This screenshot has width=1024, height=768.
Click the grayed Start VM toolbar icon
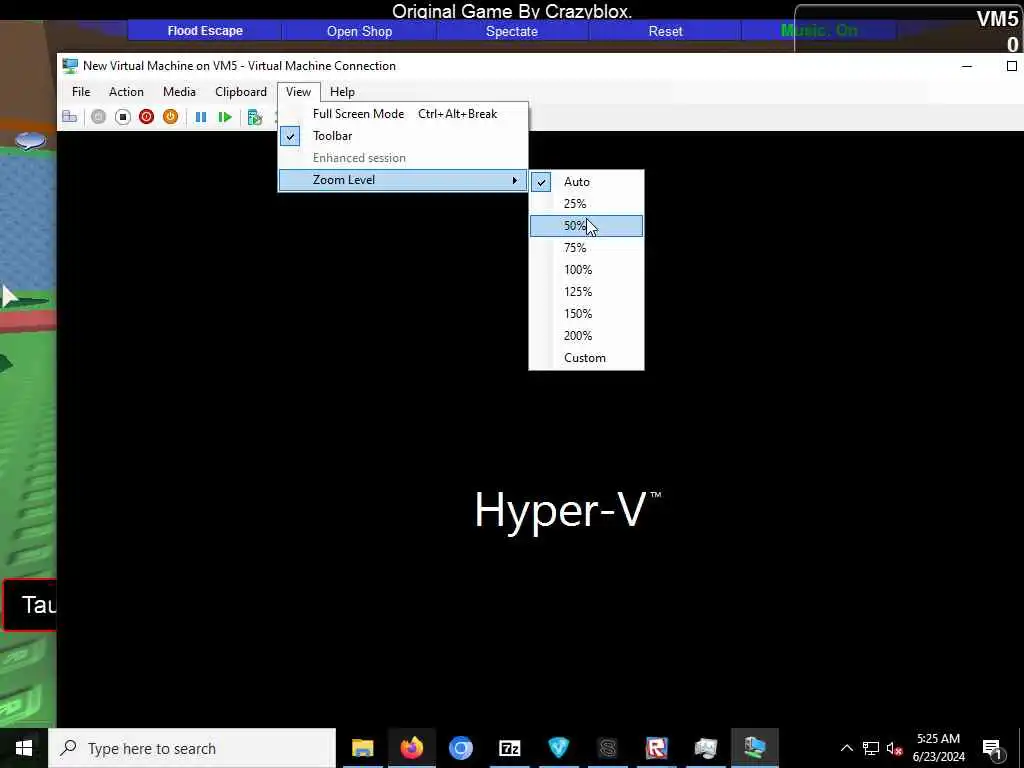click(x=99, y=117)
